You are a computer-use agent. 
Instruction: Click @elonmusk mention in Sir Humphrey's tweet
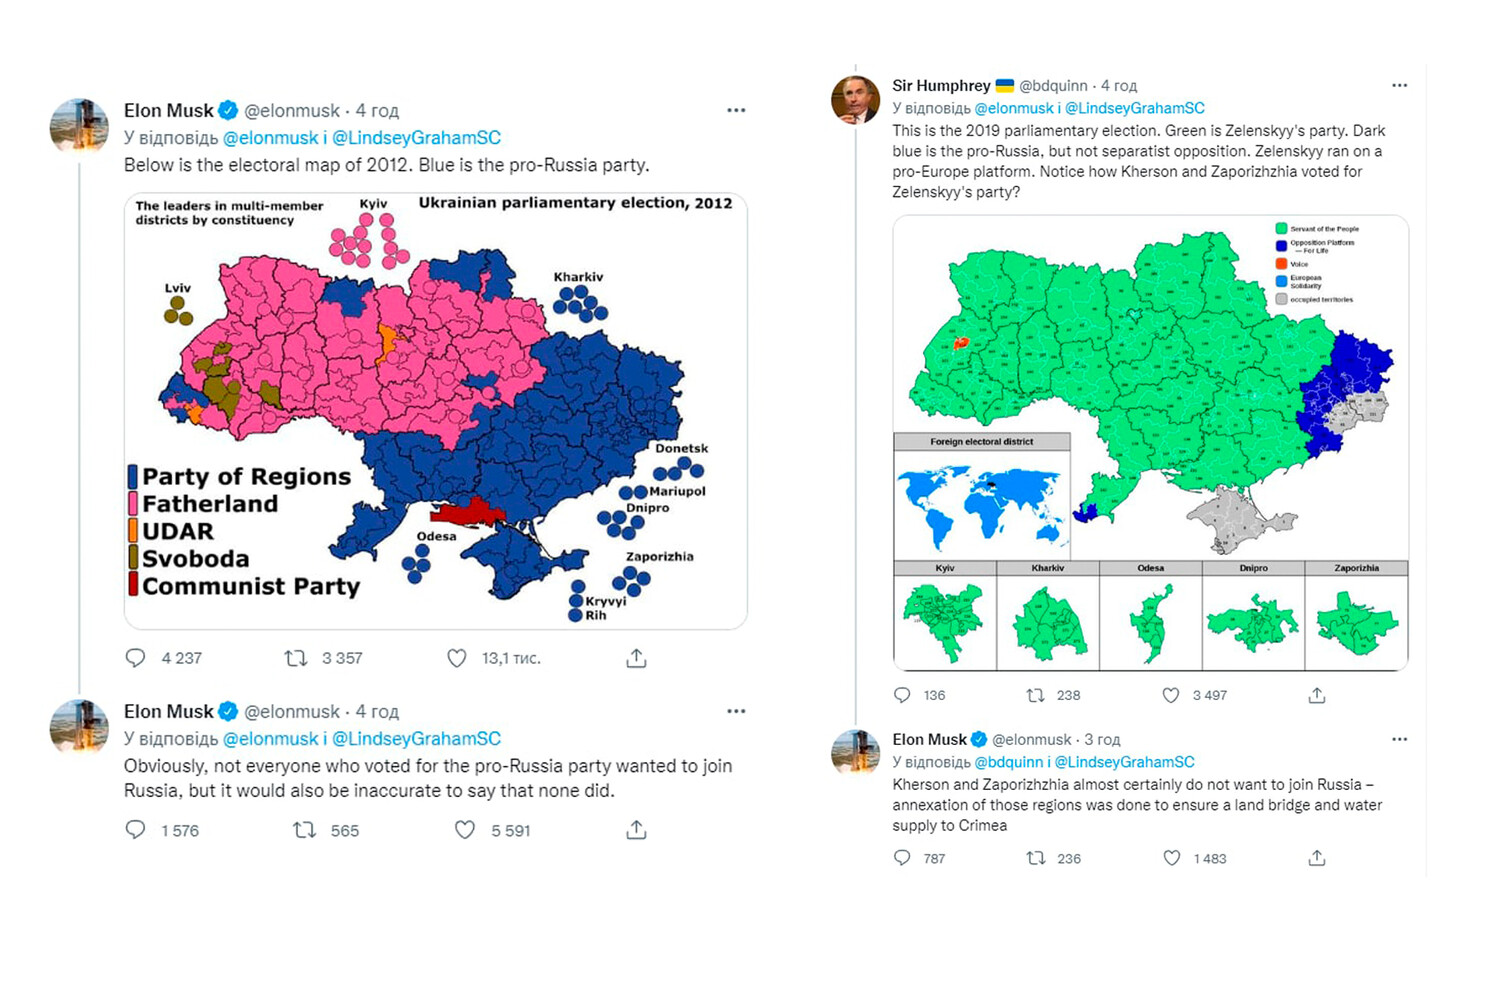pos(1014,108)
